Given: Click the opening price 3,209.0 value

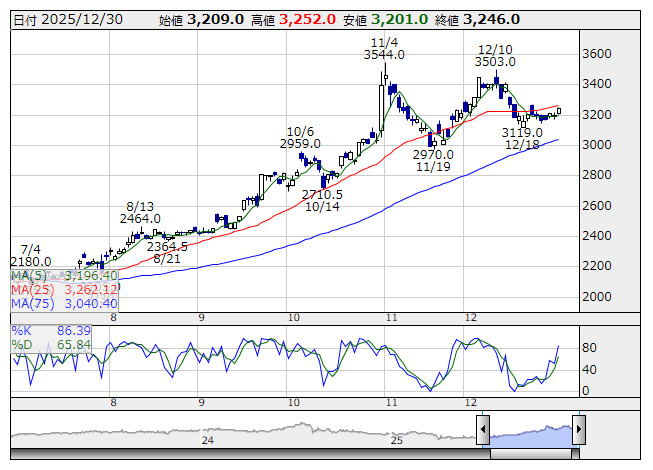Looking at the screenshot, I should tap(215, 20).
